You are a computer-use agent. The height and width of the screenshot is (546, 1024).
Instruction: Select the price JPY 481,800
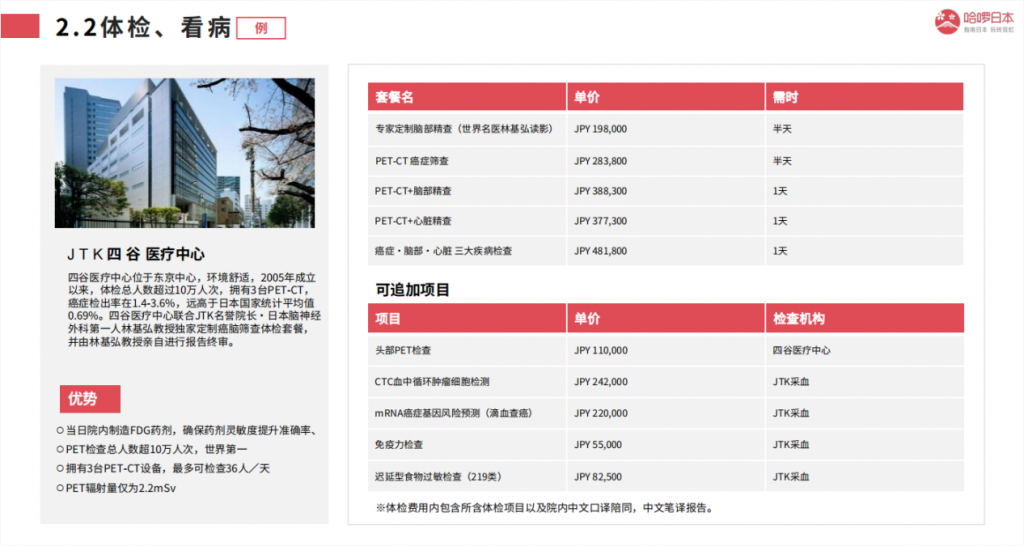tap(600, 251)
